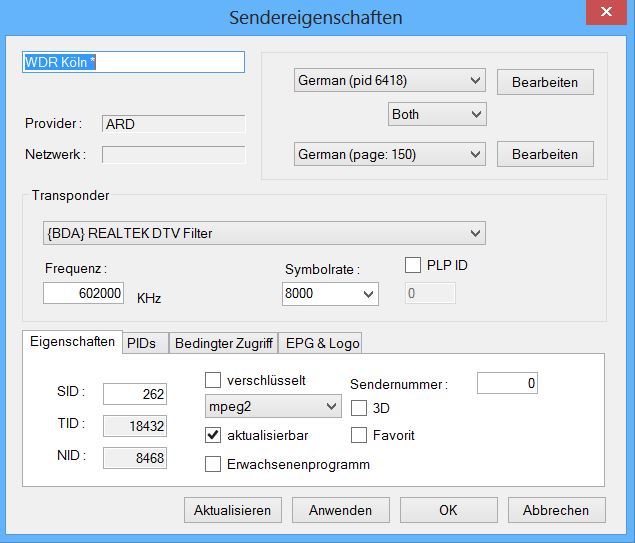Mark channel as Favorit
Viewport: 635px width, 543px height.
360,435
